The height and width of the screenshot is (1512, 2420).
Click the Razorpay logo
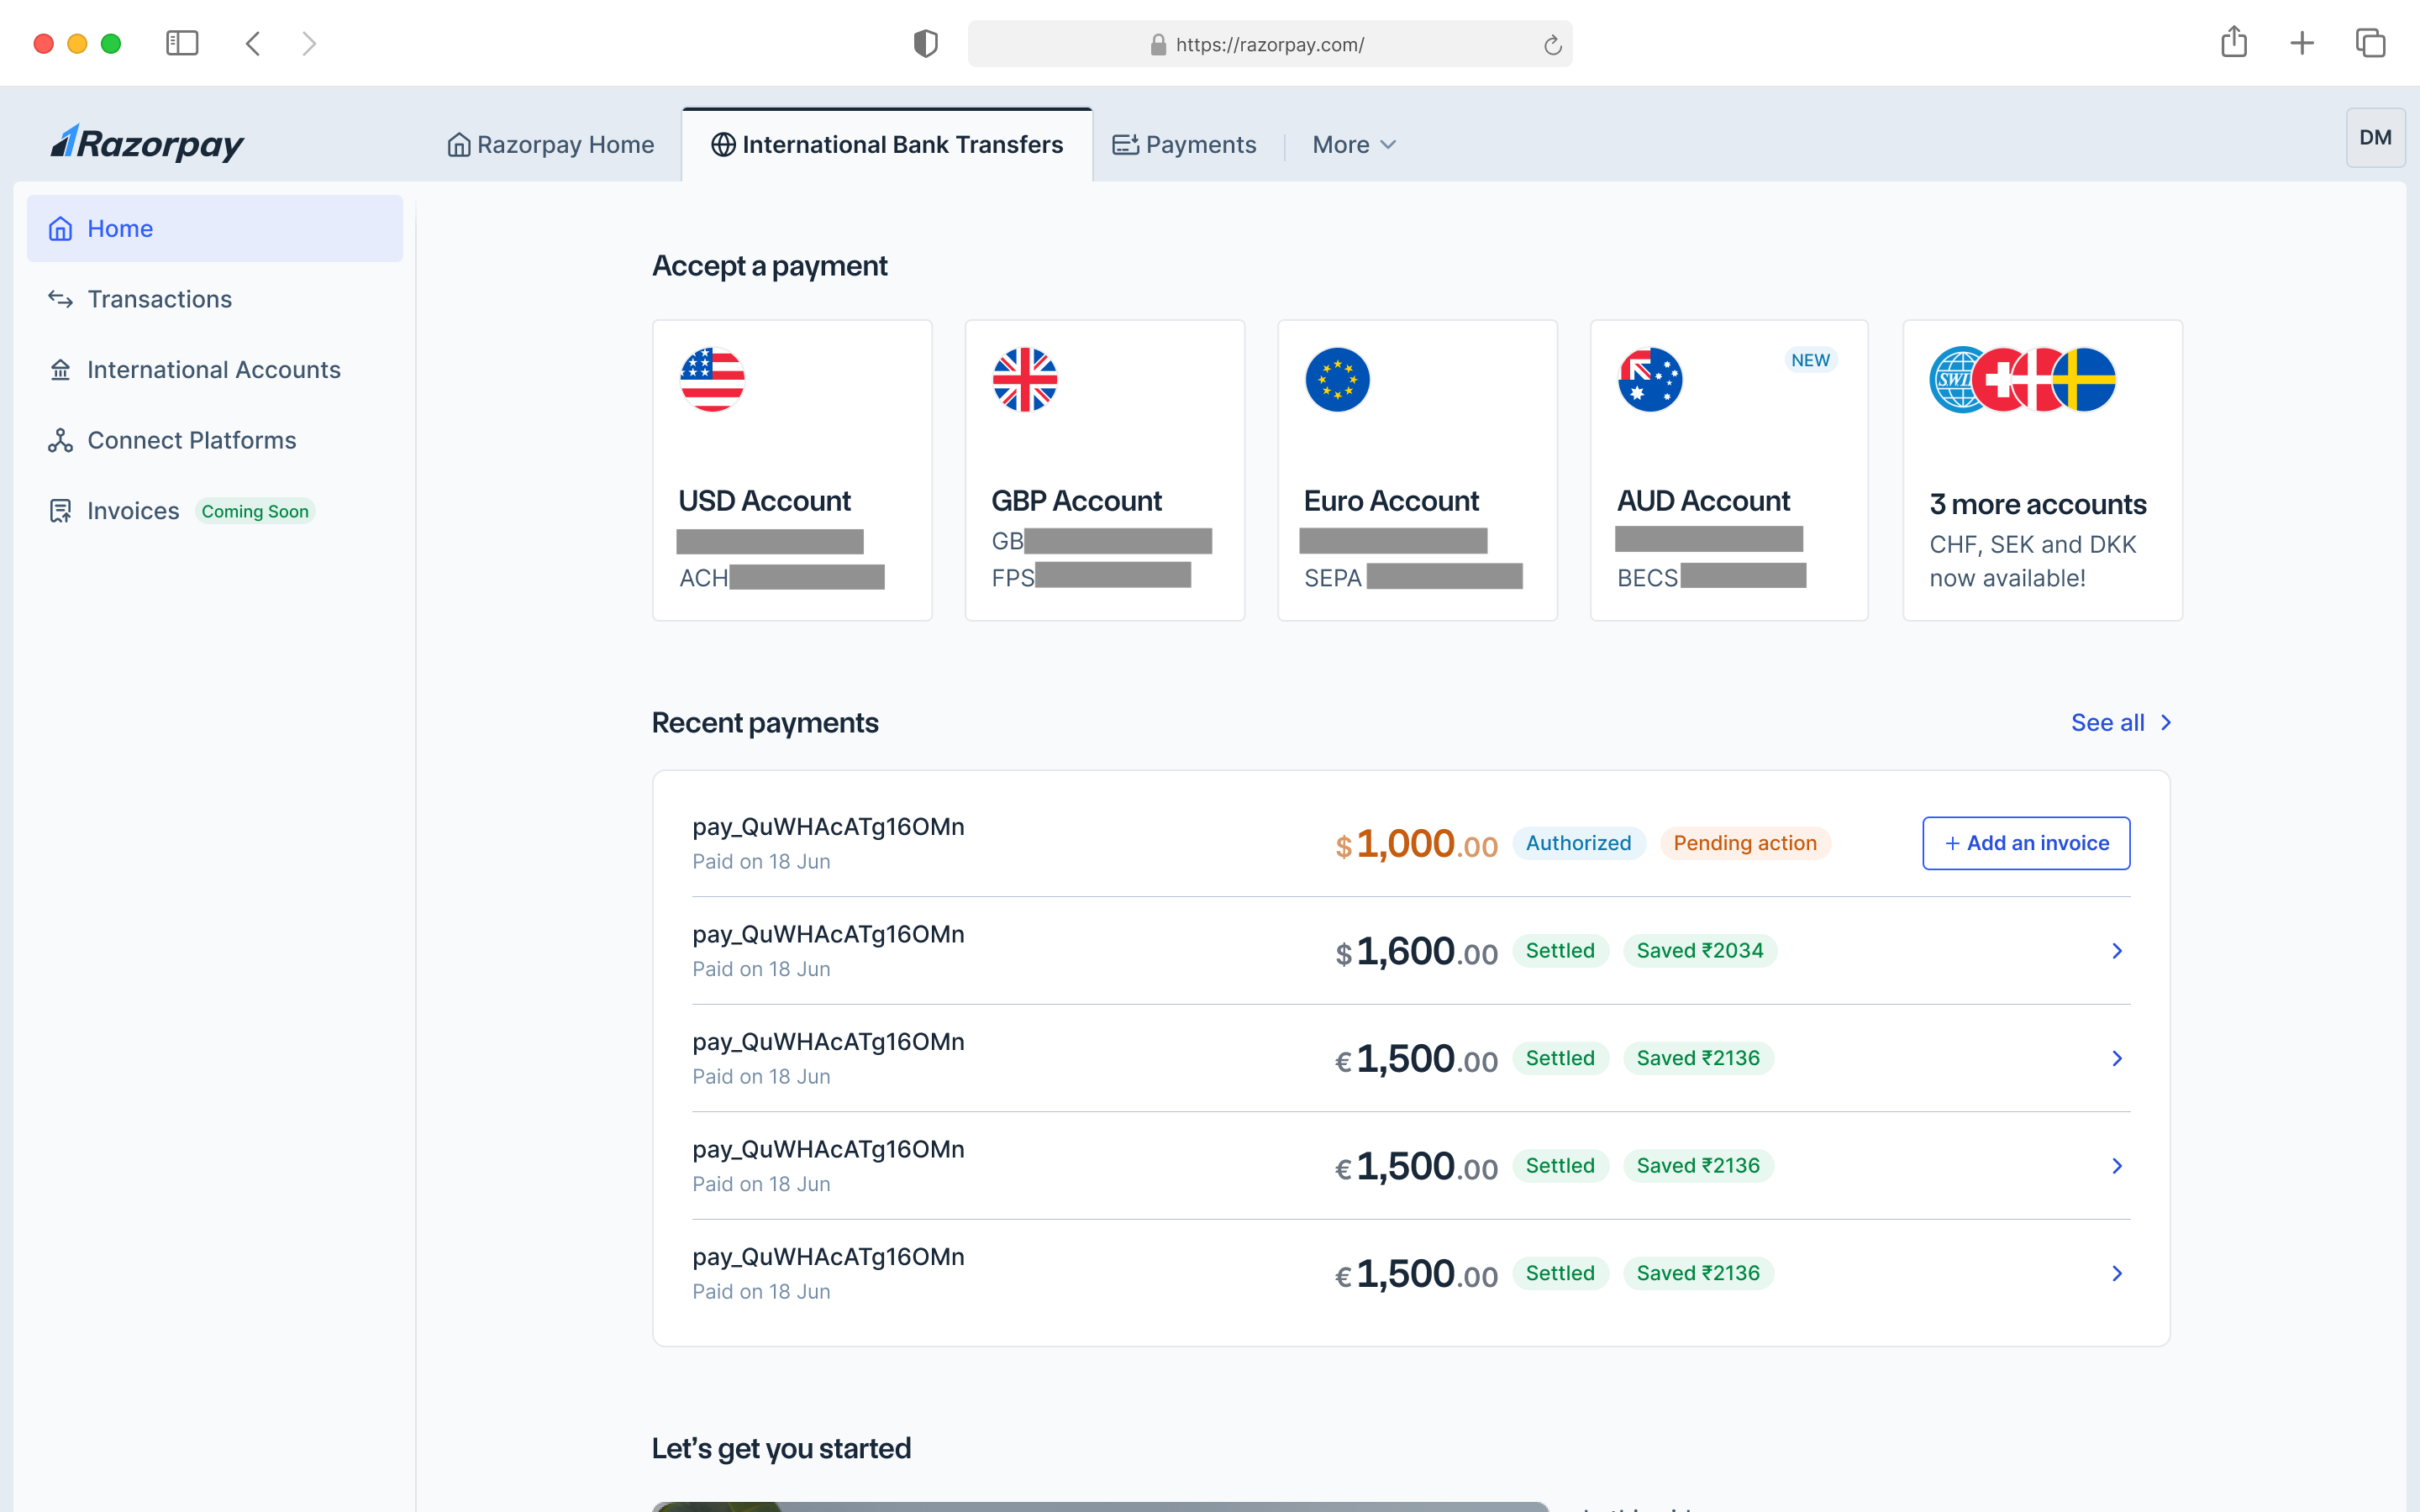coord(146,142)
